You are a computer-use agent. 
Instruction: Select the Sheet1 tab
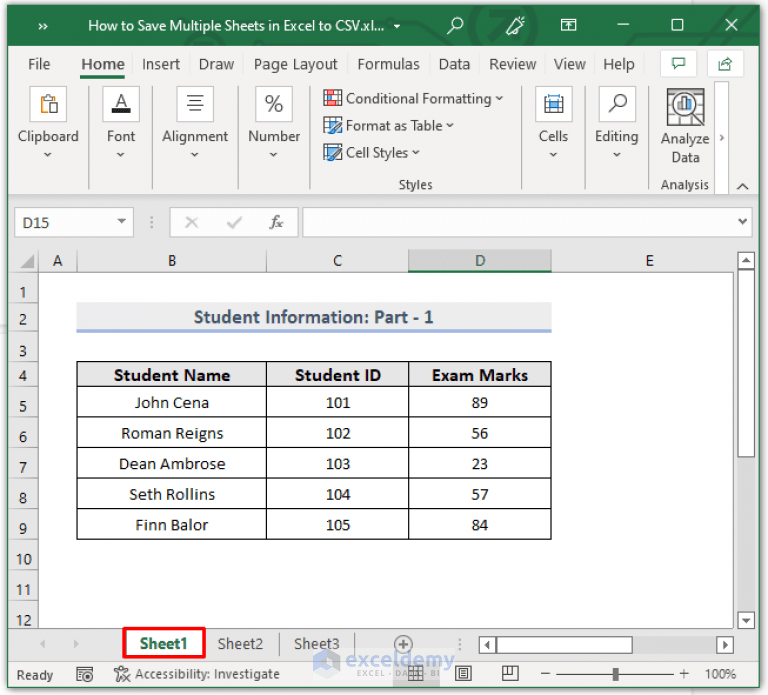[x=164, y=643]
